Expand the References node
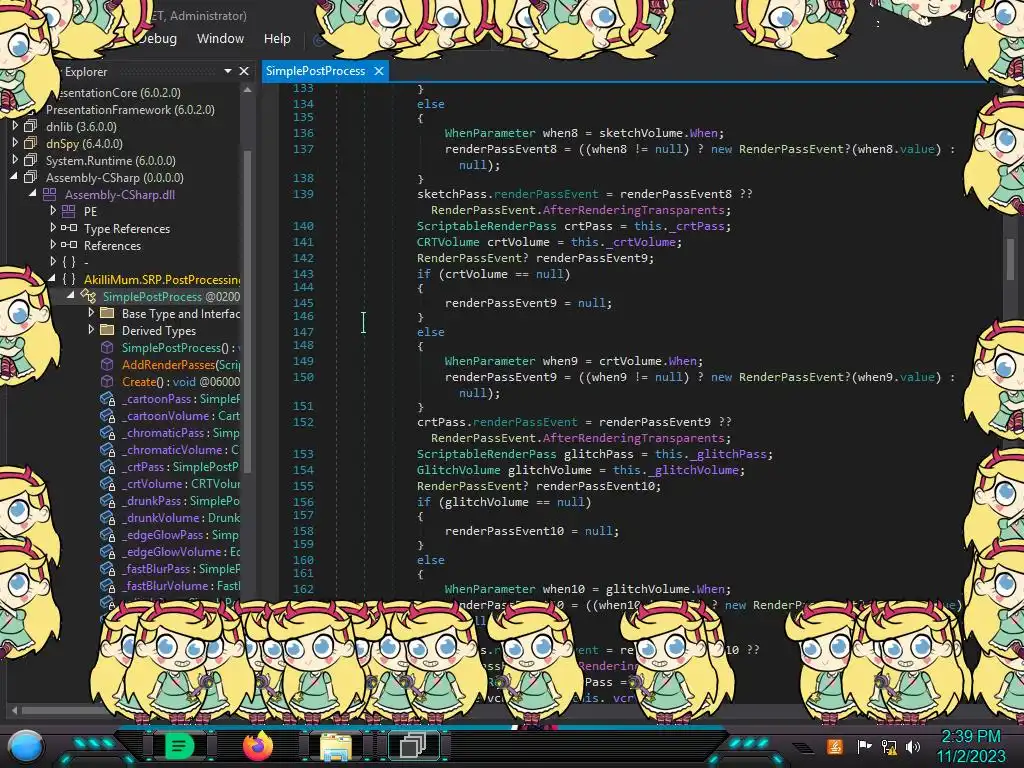Screen dimensions: 1024x768 (53, 245)
